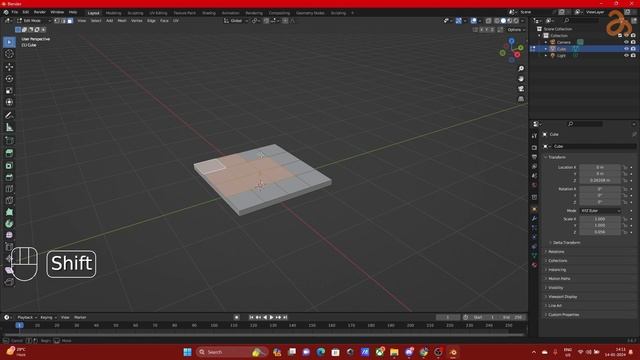Image resolution: width=640 pixels, height=360 pixels.
Task: Choose the Bevel tool
Action: 9,177
